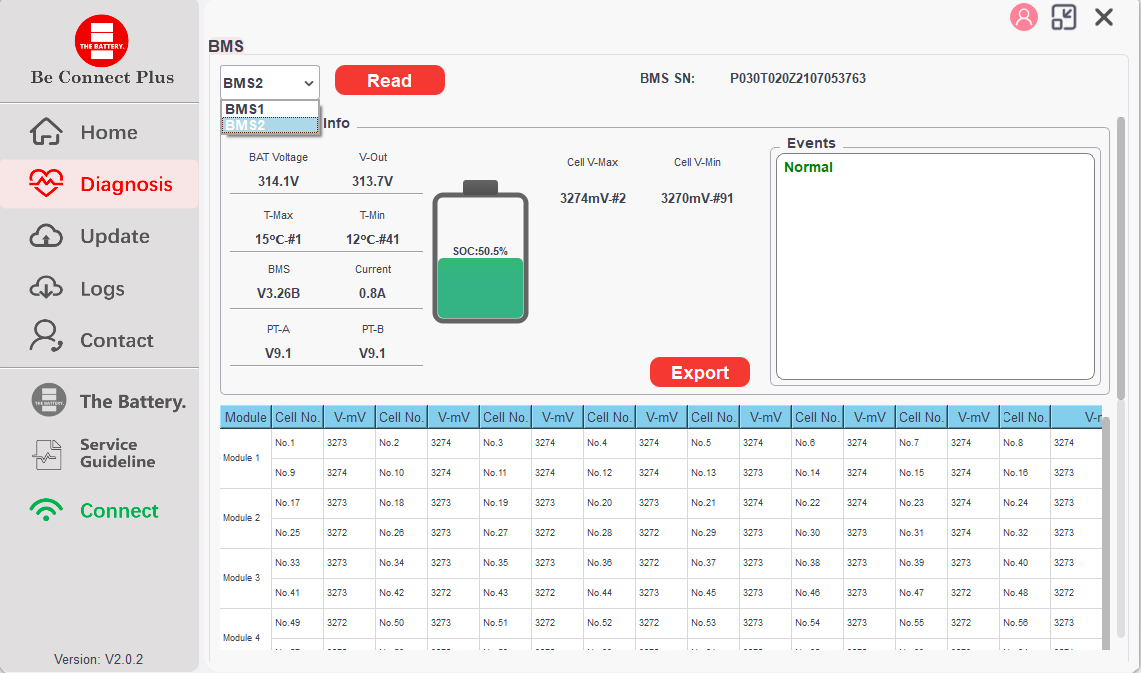1141x673 pixels.
Task: Select Module 3 row label
Action: [x=241, y=578]
